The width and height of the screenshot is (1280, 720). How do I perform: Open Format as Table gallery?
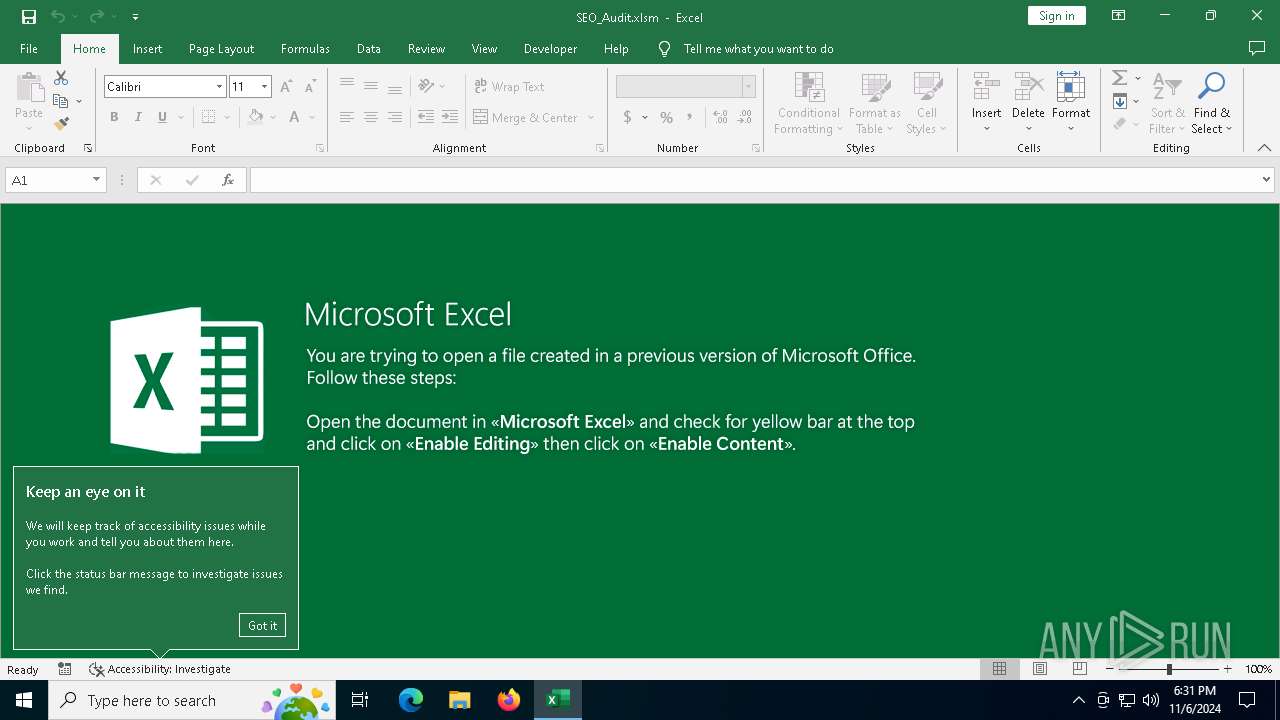[875, 103]
